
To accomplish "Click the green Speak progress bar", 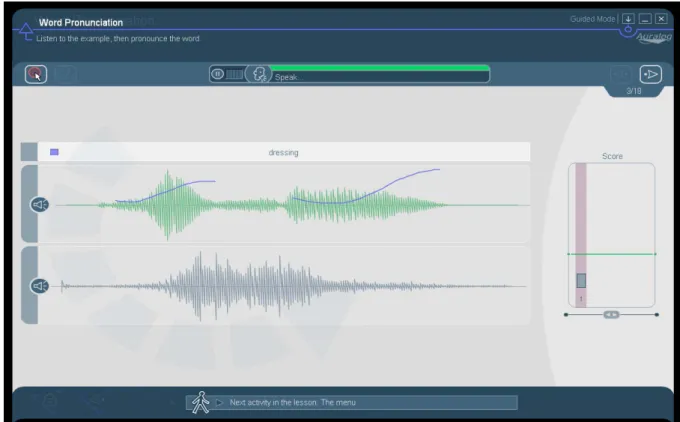I will click(x=380, y=68).
